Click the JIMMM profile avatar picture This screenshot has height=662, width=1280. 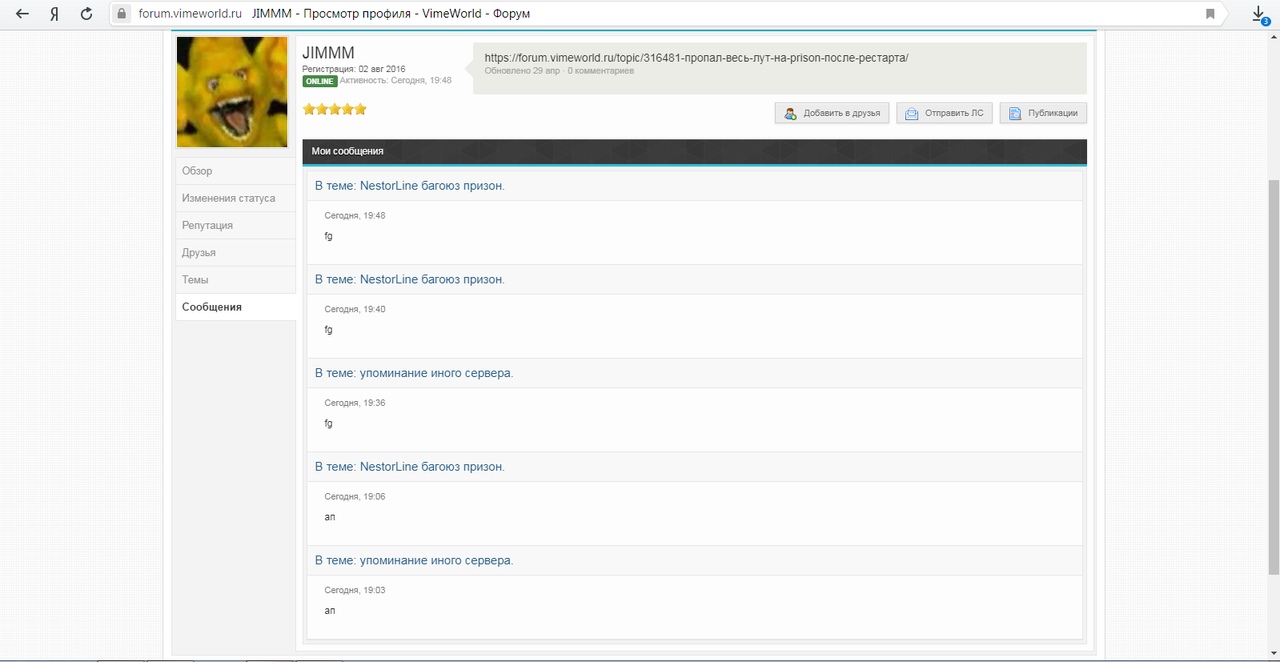232,92
